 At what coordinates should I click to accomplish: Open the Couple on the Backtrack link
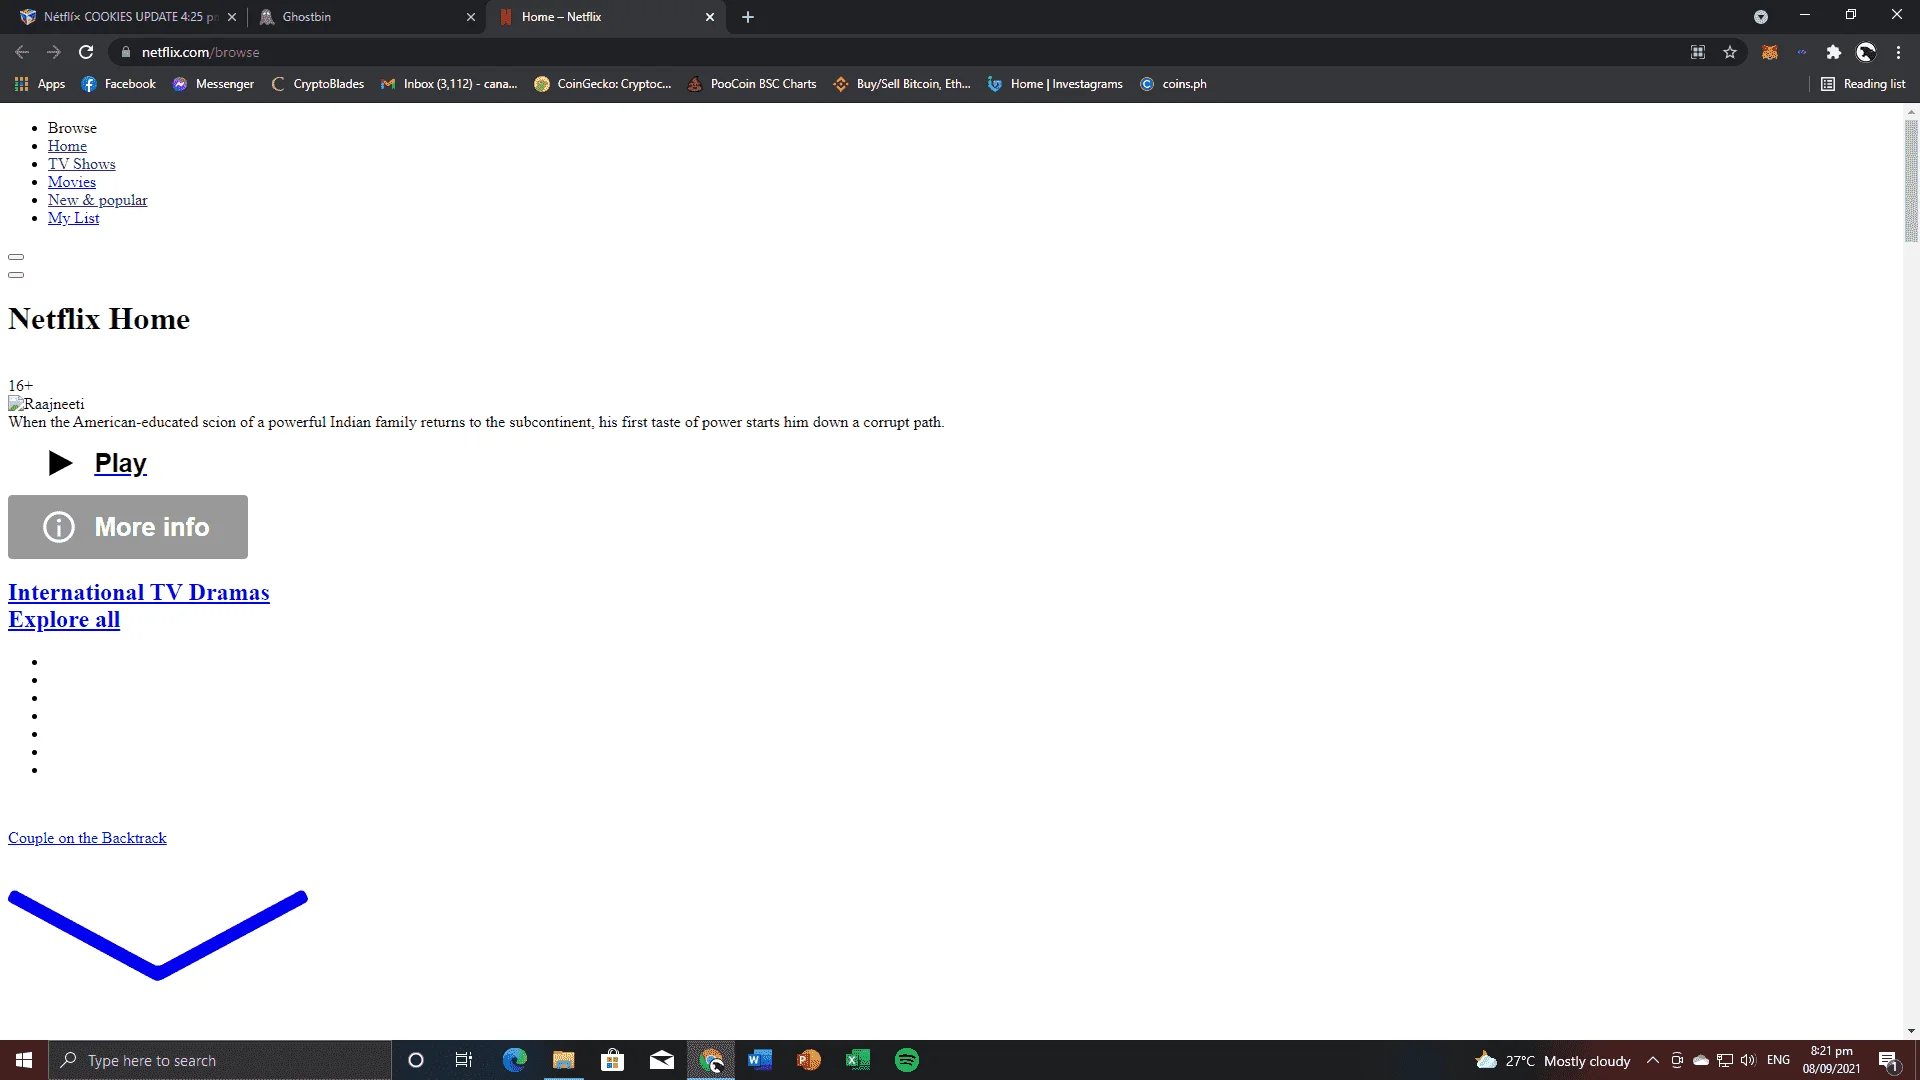pyautogui.click(x=87, y=838)
